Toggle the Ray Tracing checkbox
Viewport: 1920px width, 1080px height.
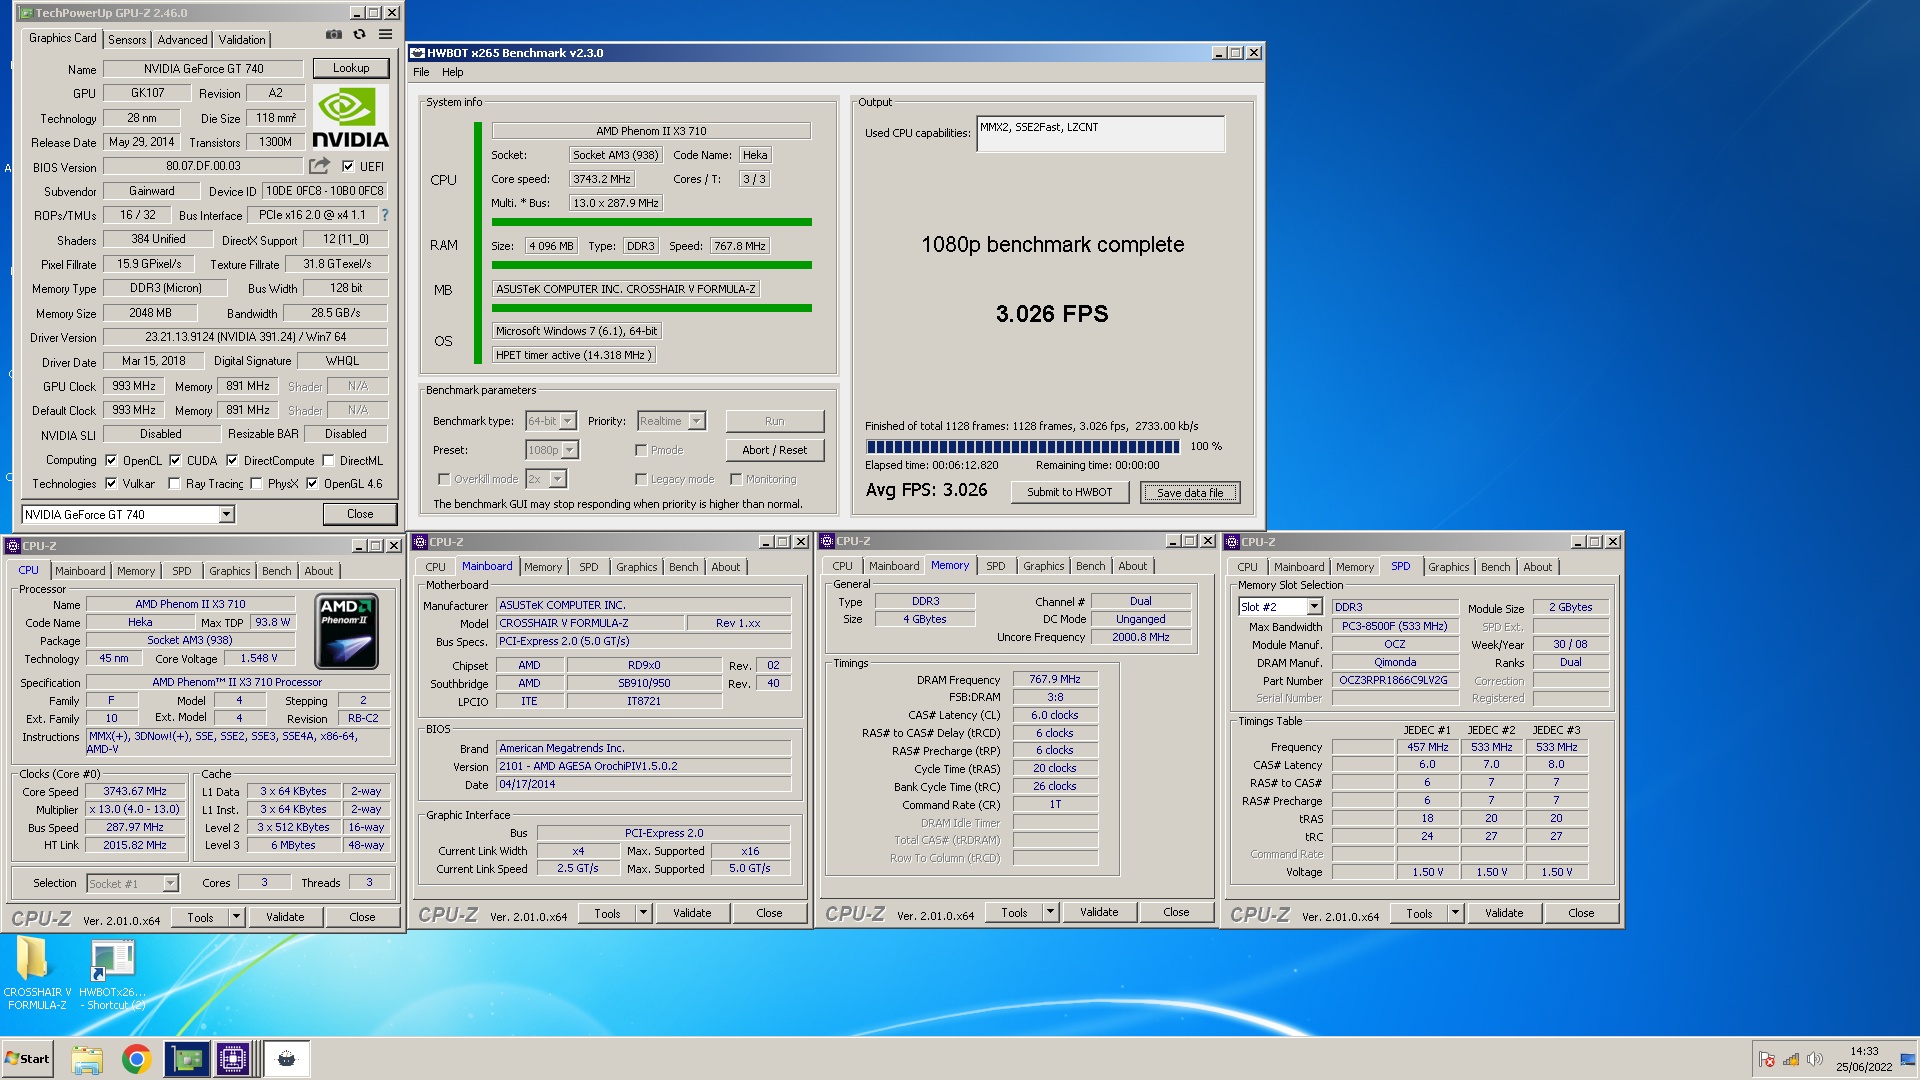(x=174, y=483)
